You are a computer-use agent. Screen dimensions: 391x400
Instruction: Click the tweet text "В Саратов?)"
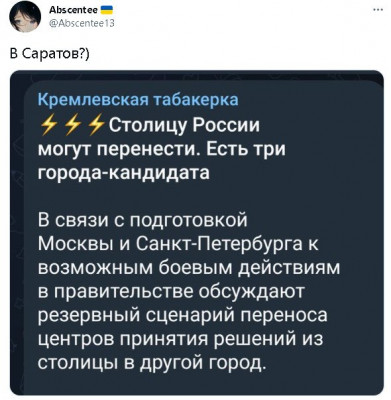click(x=50, y=53)
